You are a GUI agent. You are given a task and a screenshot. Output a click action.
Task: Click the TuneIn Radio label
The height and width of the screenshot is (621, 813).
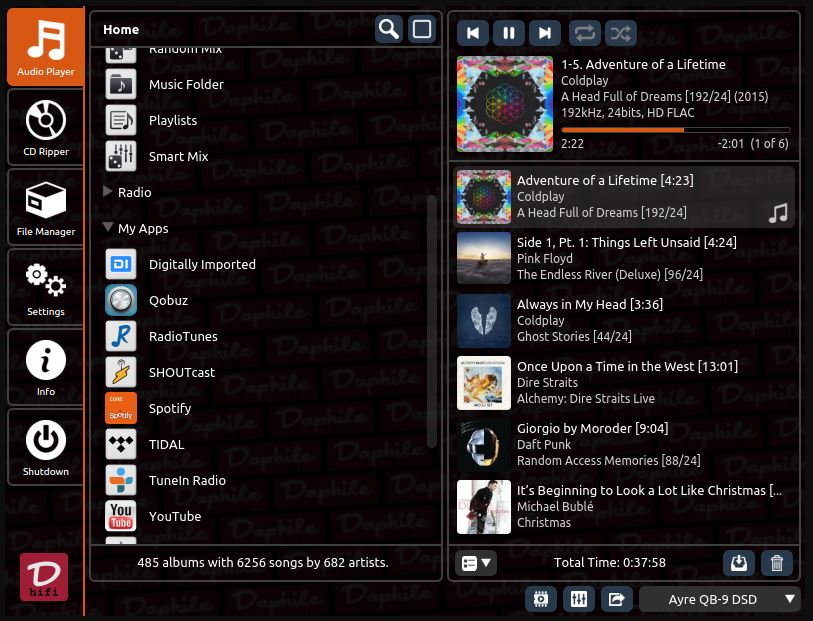187,481
